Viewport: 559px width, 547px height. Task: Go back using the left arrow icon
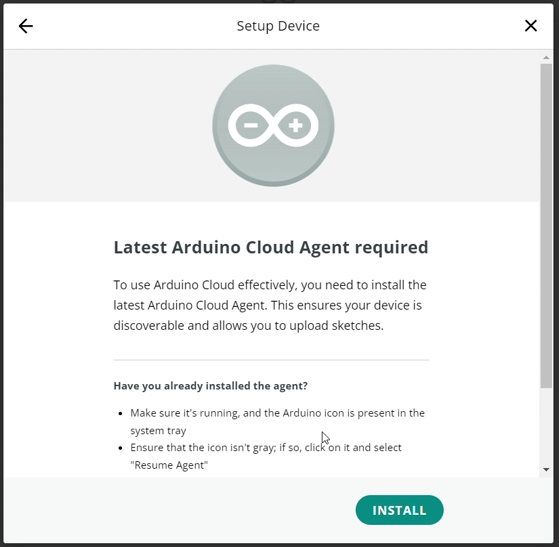[26, 26]
